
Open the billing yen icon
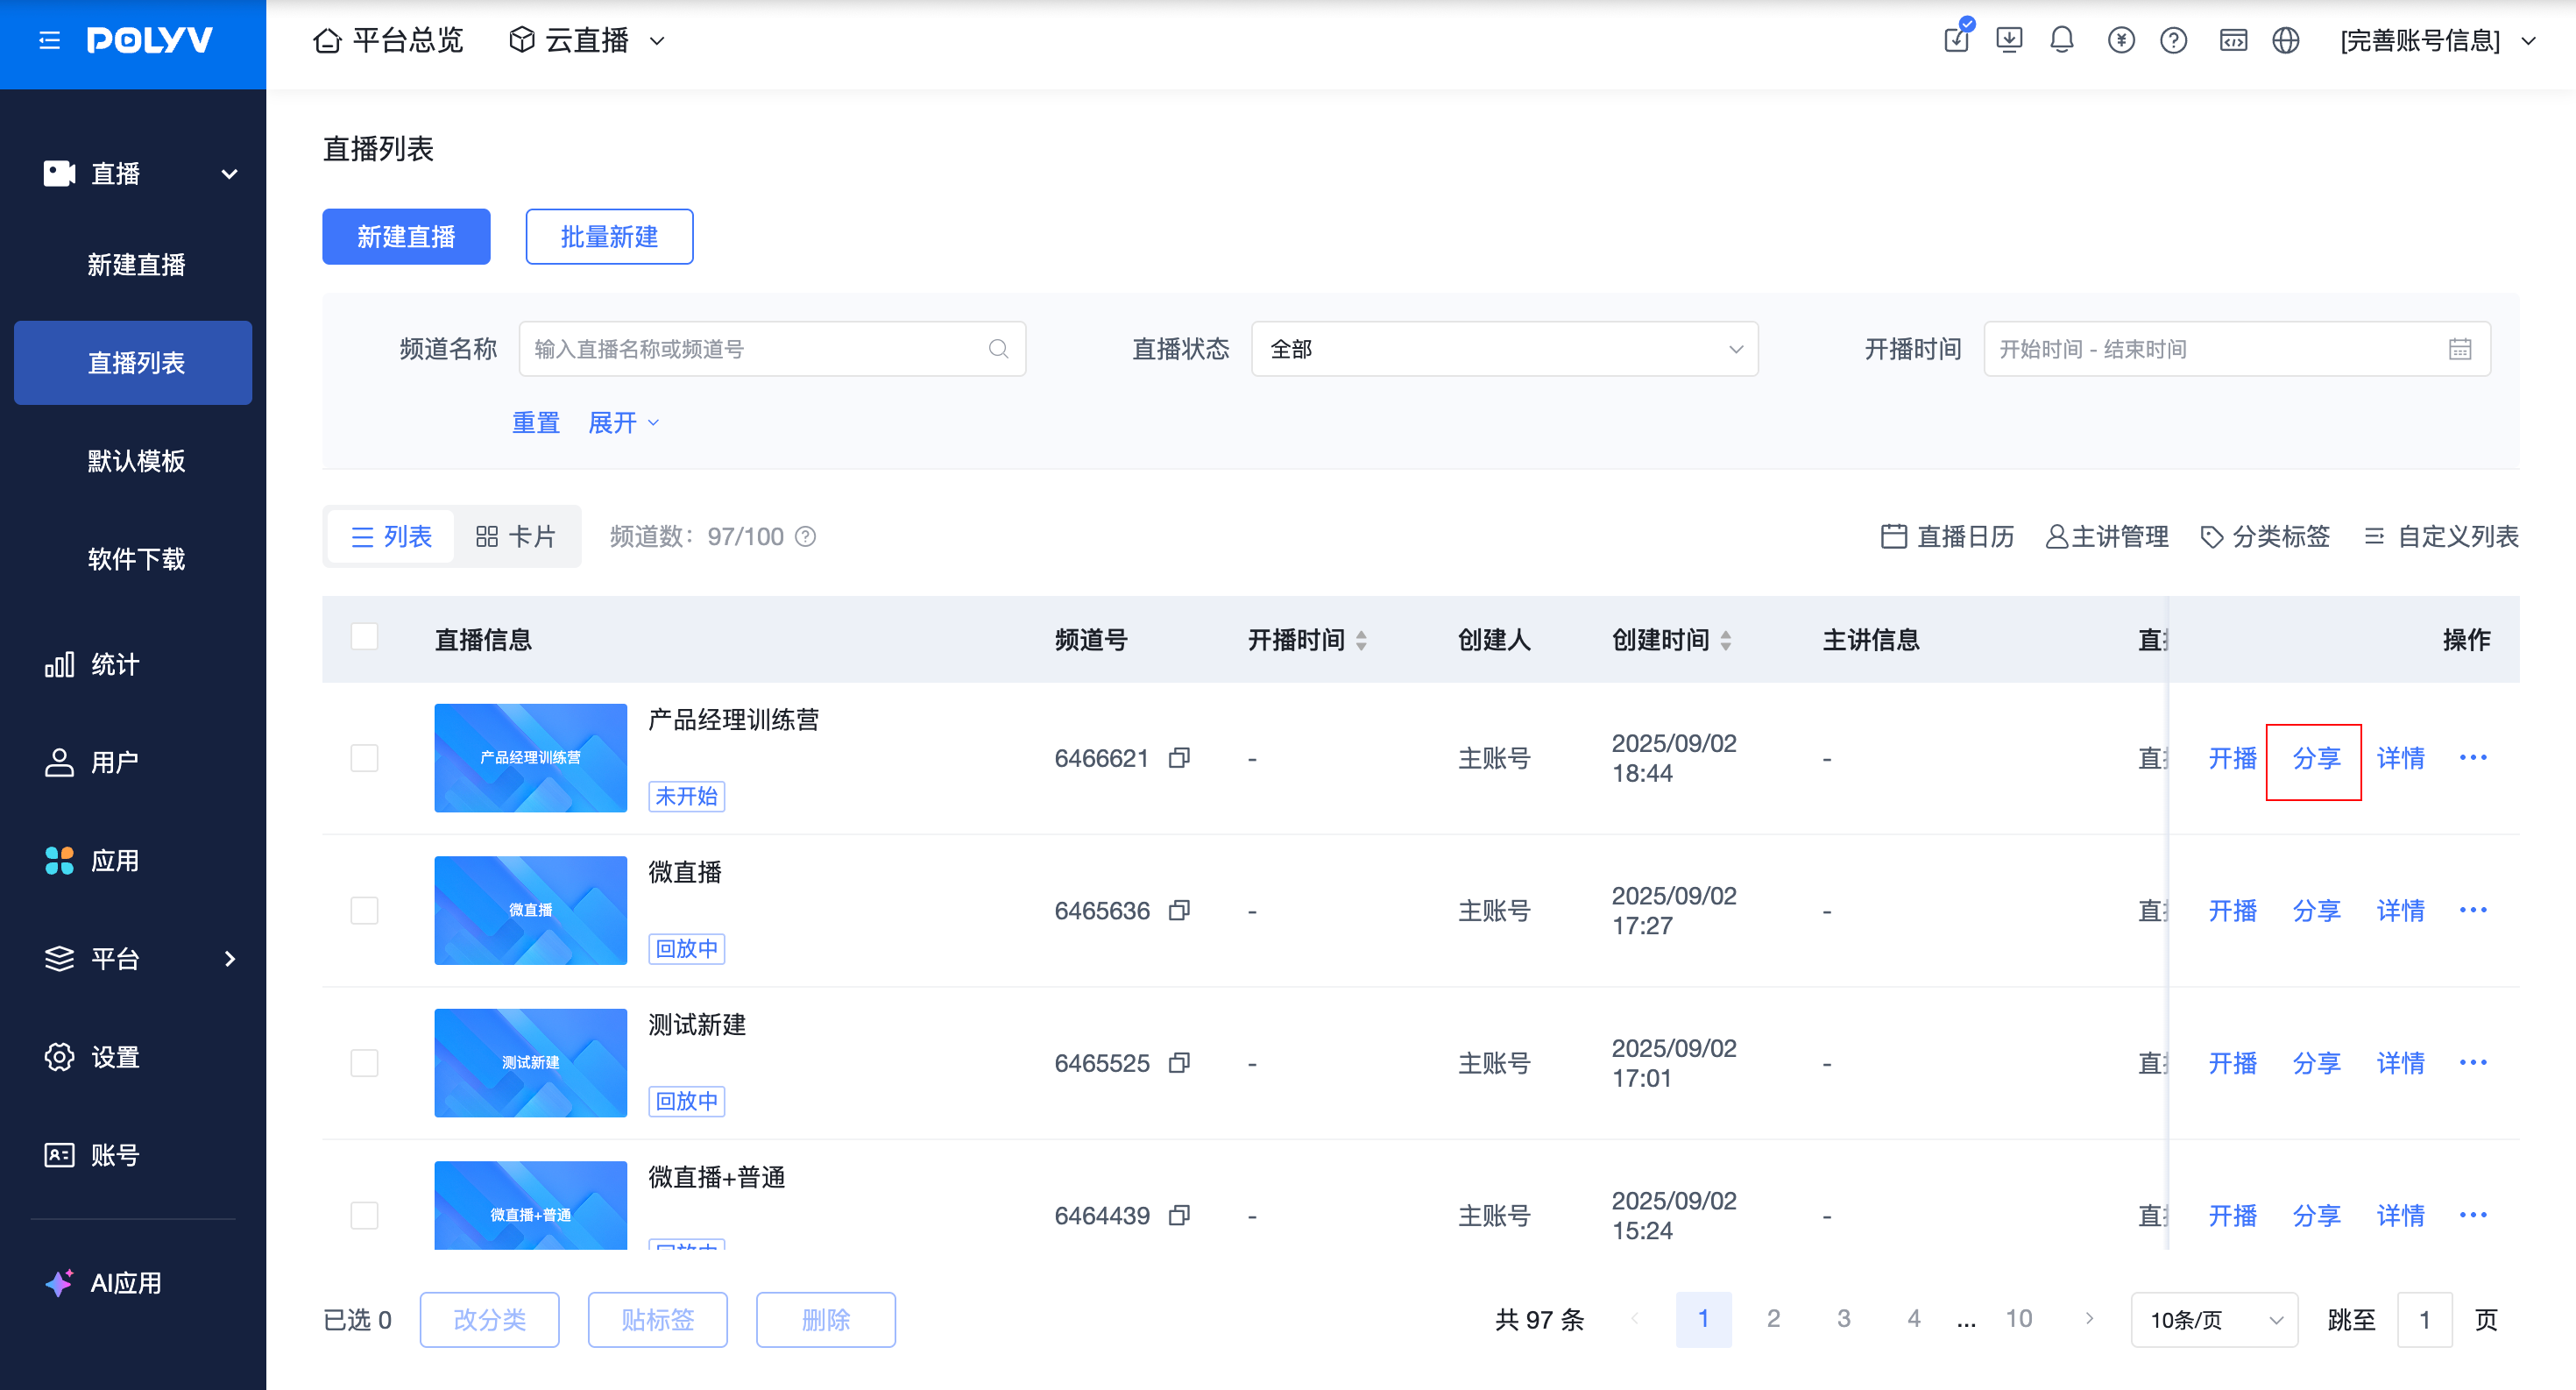[x=2121, y=40]
